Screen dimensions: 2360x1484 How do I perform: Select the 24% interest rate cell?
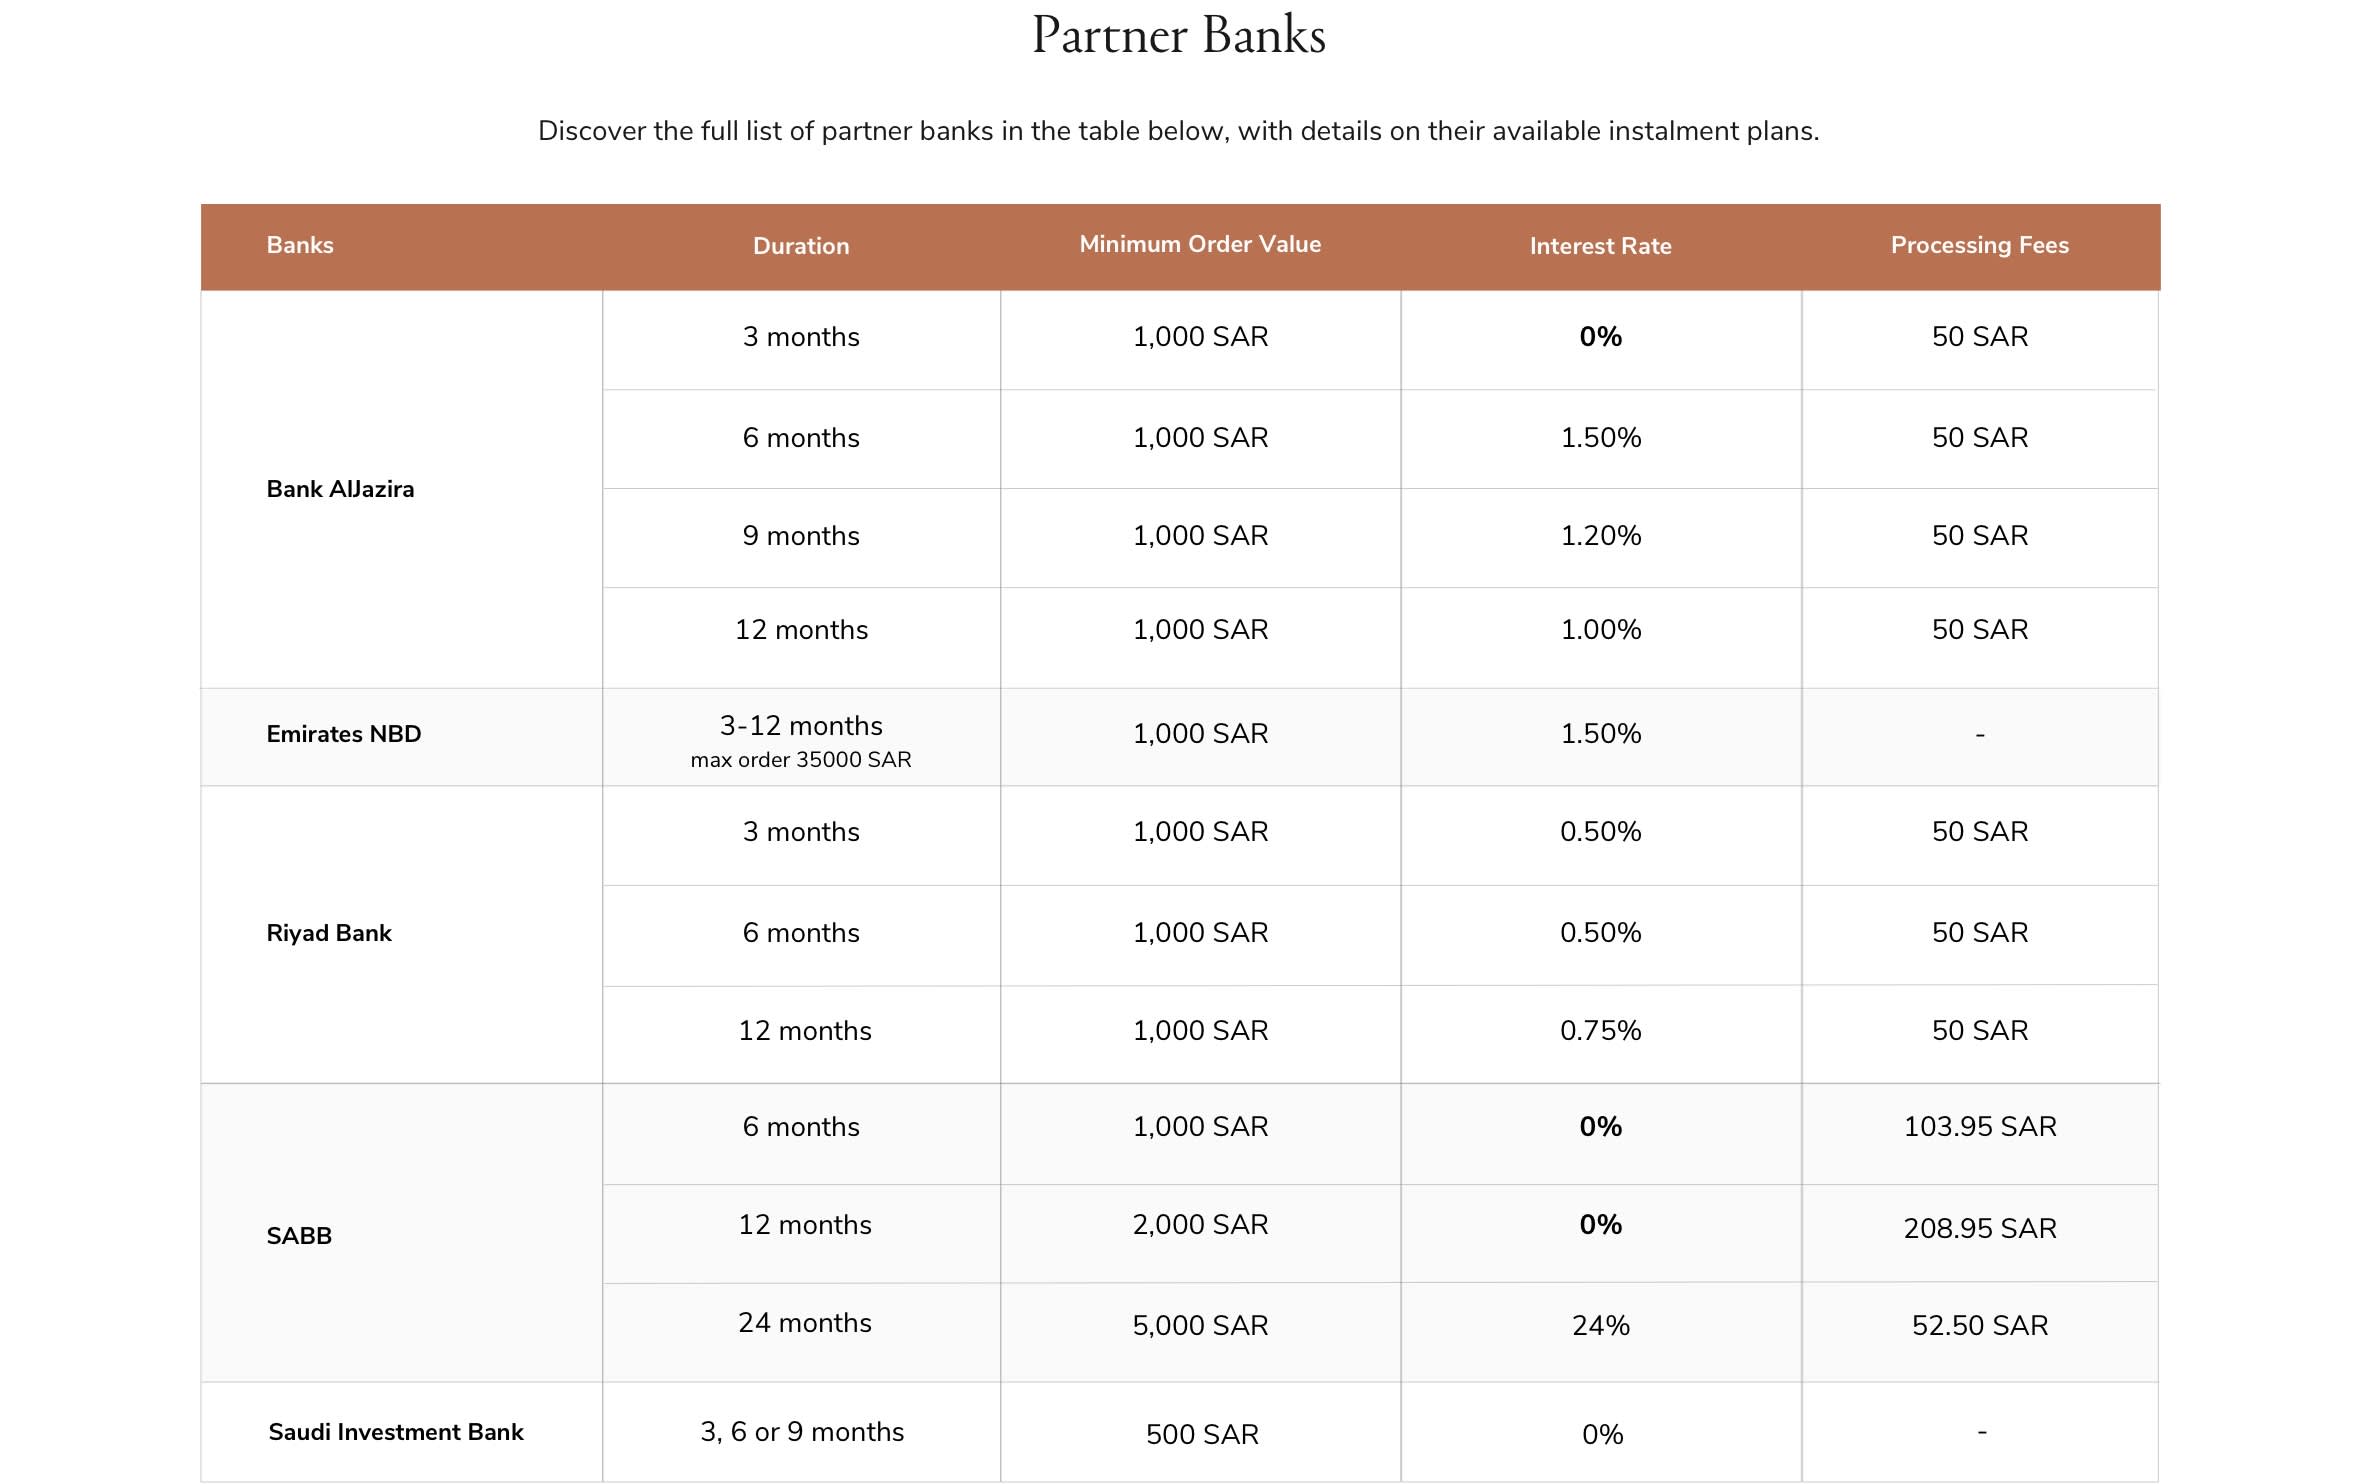tap(1600, 1326)
